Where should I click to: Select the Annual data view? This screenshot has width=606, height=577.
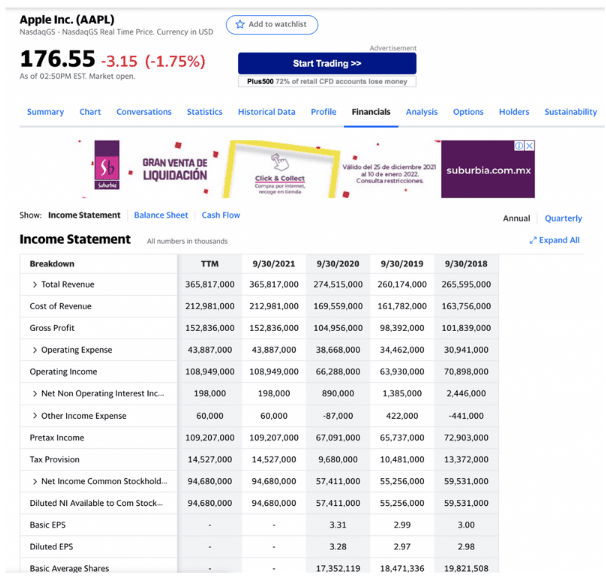point(516,218)
